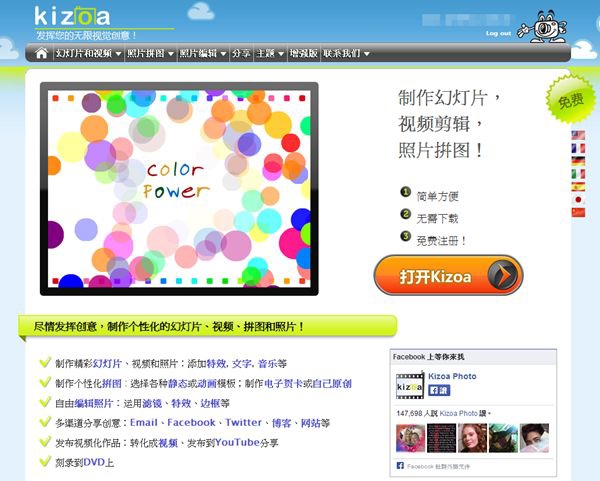The width and height of the screenshot is (600, 481).
Task: Click the 无需下载 text
Action: 437,218
